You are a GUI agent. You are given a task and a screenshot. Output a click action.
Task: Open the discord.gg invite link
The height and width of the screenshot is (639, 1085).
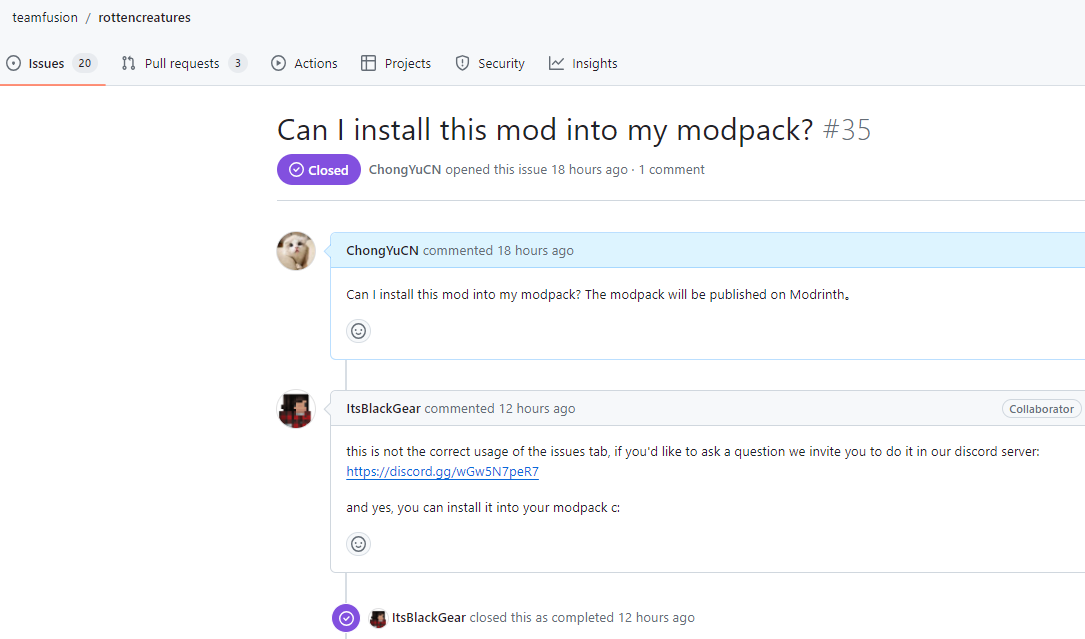click(442, 471)
